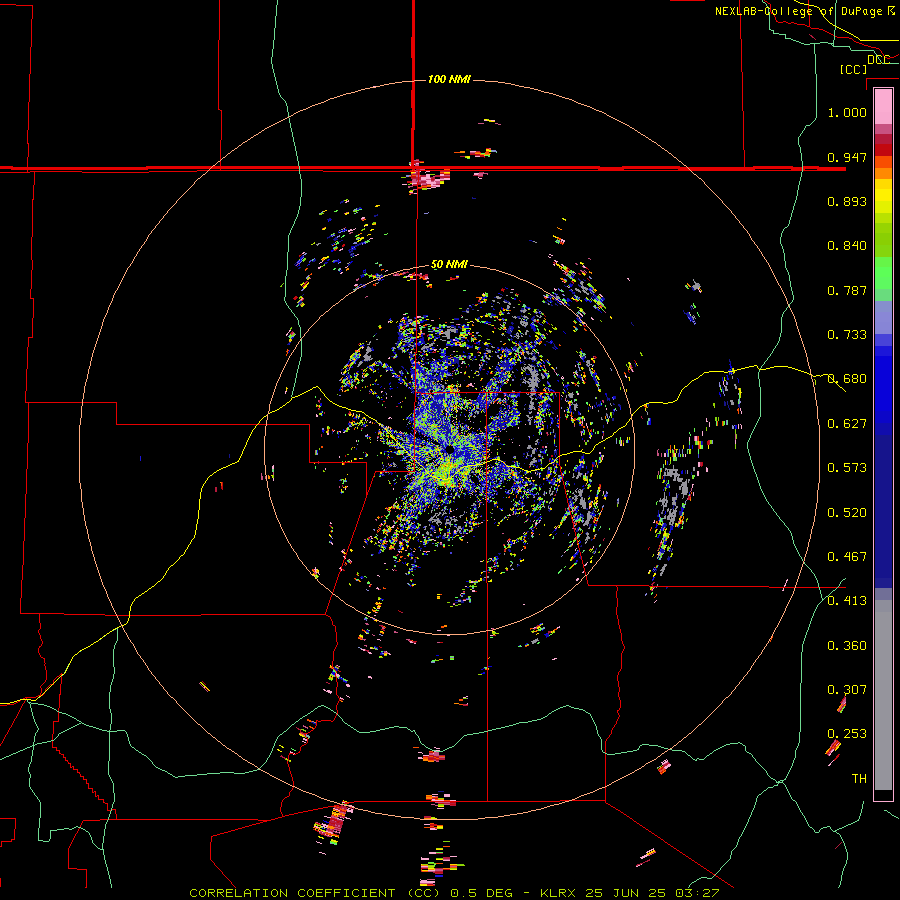
Task: Pick the light pink top colorbar segment
Action: click(x=883, y=107)
